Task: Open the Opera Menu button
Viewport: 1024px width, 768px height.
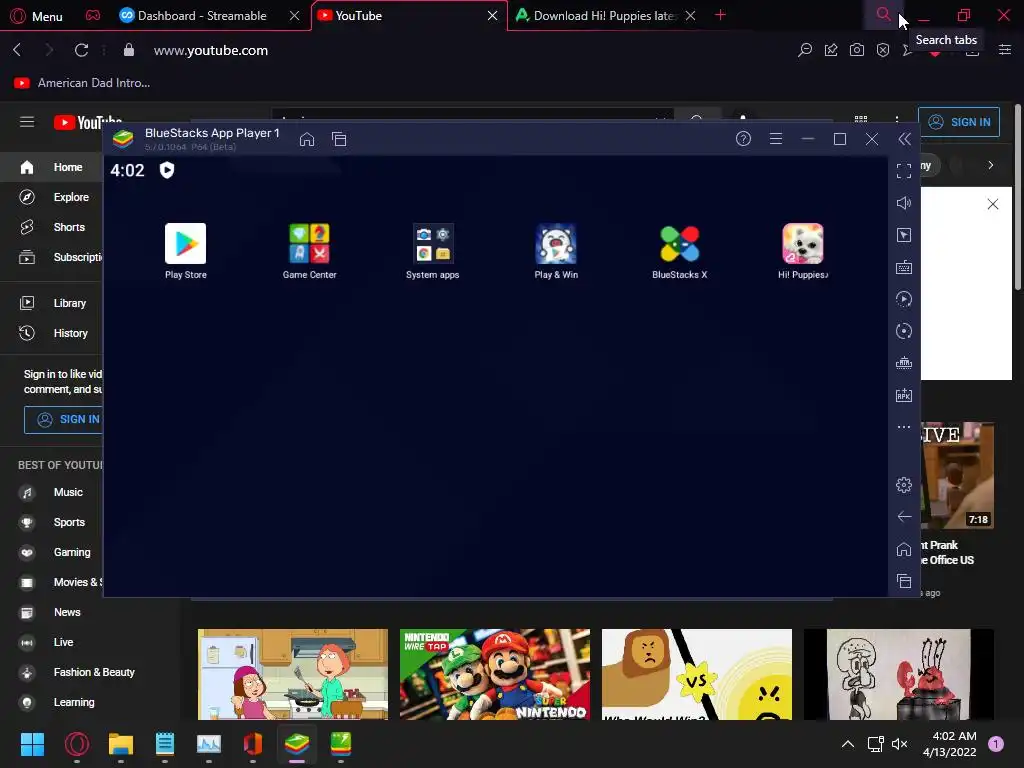Action: click(x=37, y=16)
